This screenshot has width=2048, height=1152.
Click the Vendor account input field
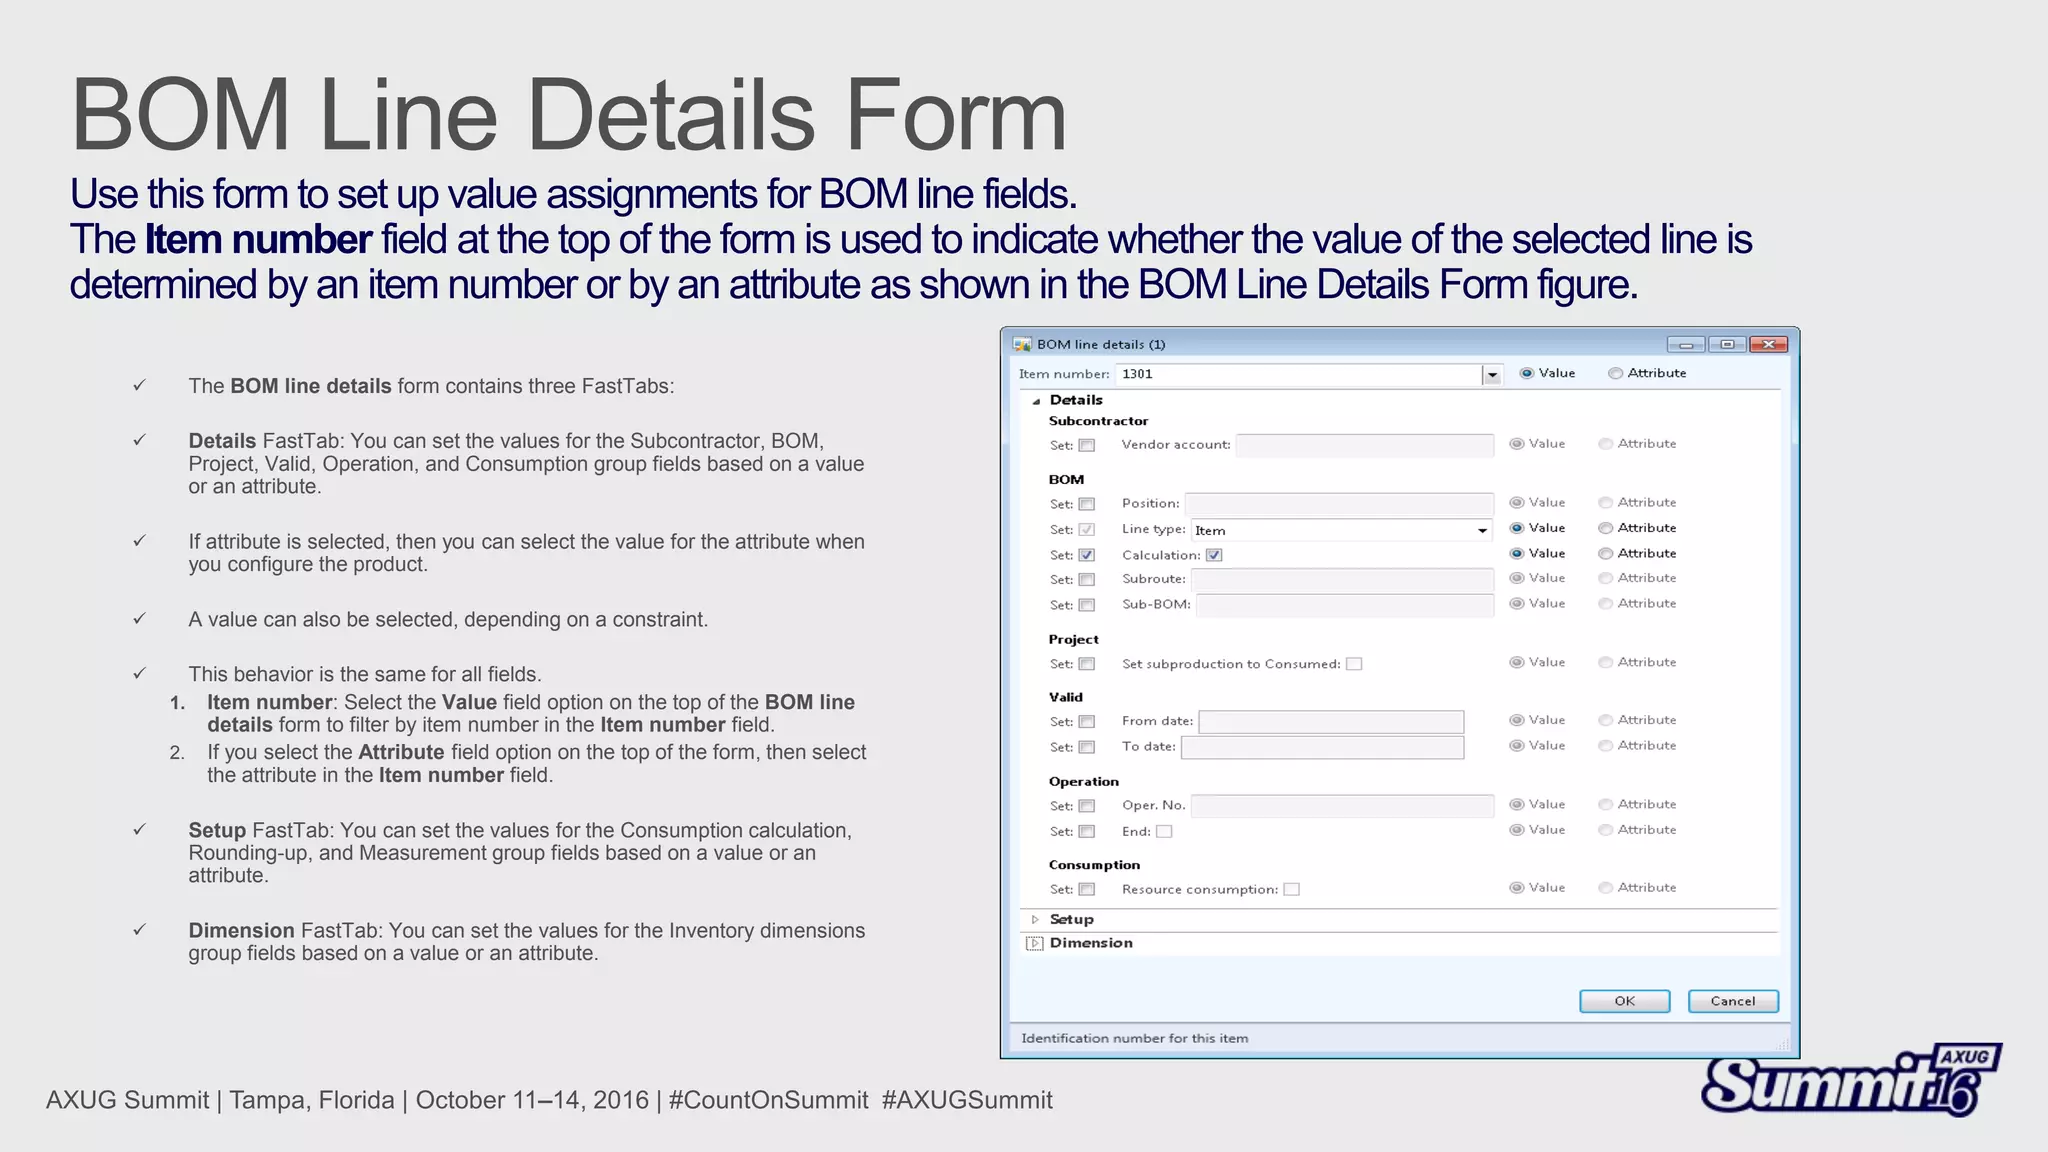click(1365, 445)
